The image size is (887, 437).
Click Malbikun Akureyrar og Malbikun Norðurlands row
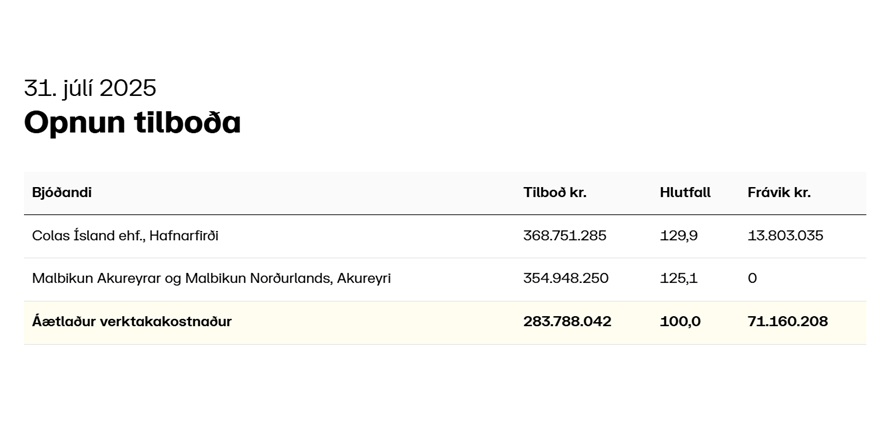click(445, 279)
